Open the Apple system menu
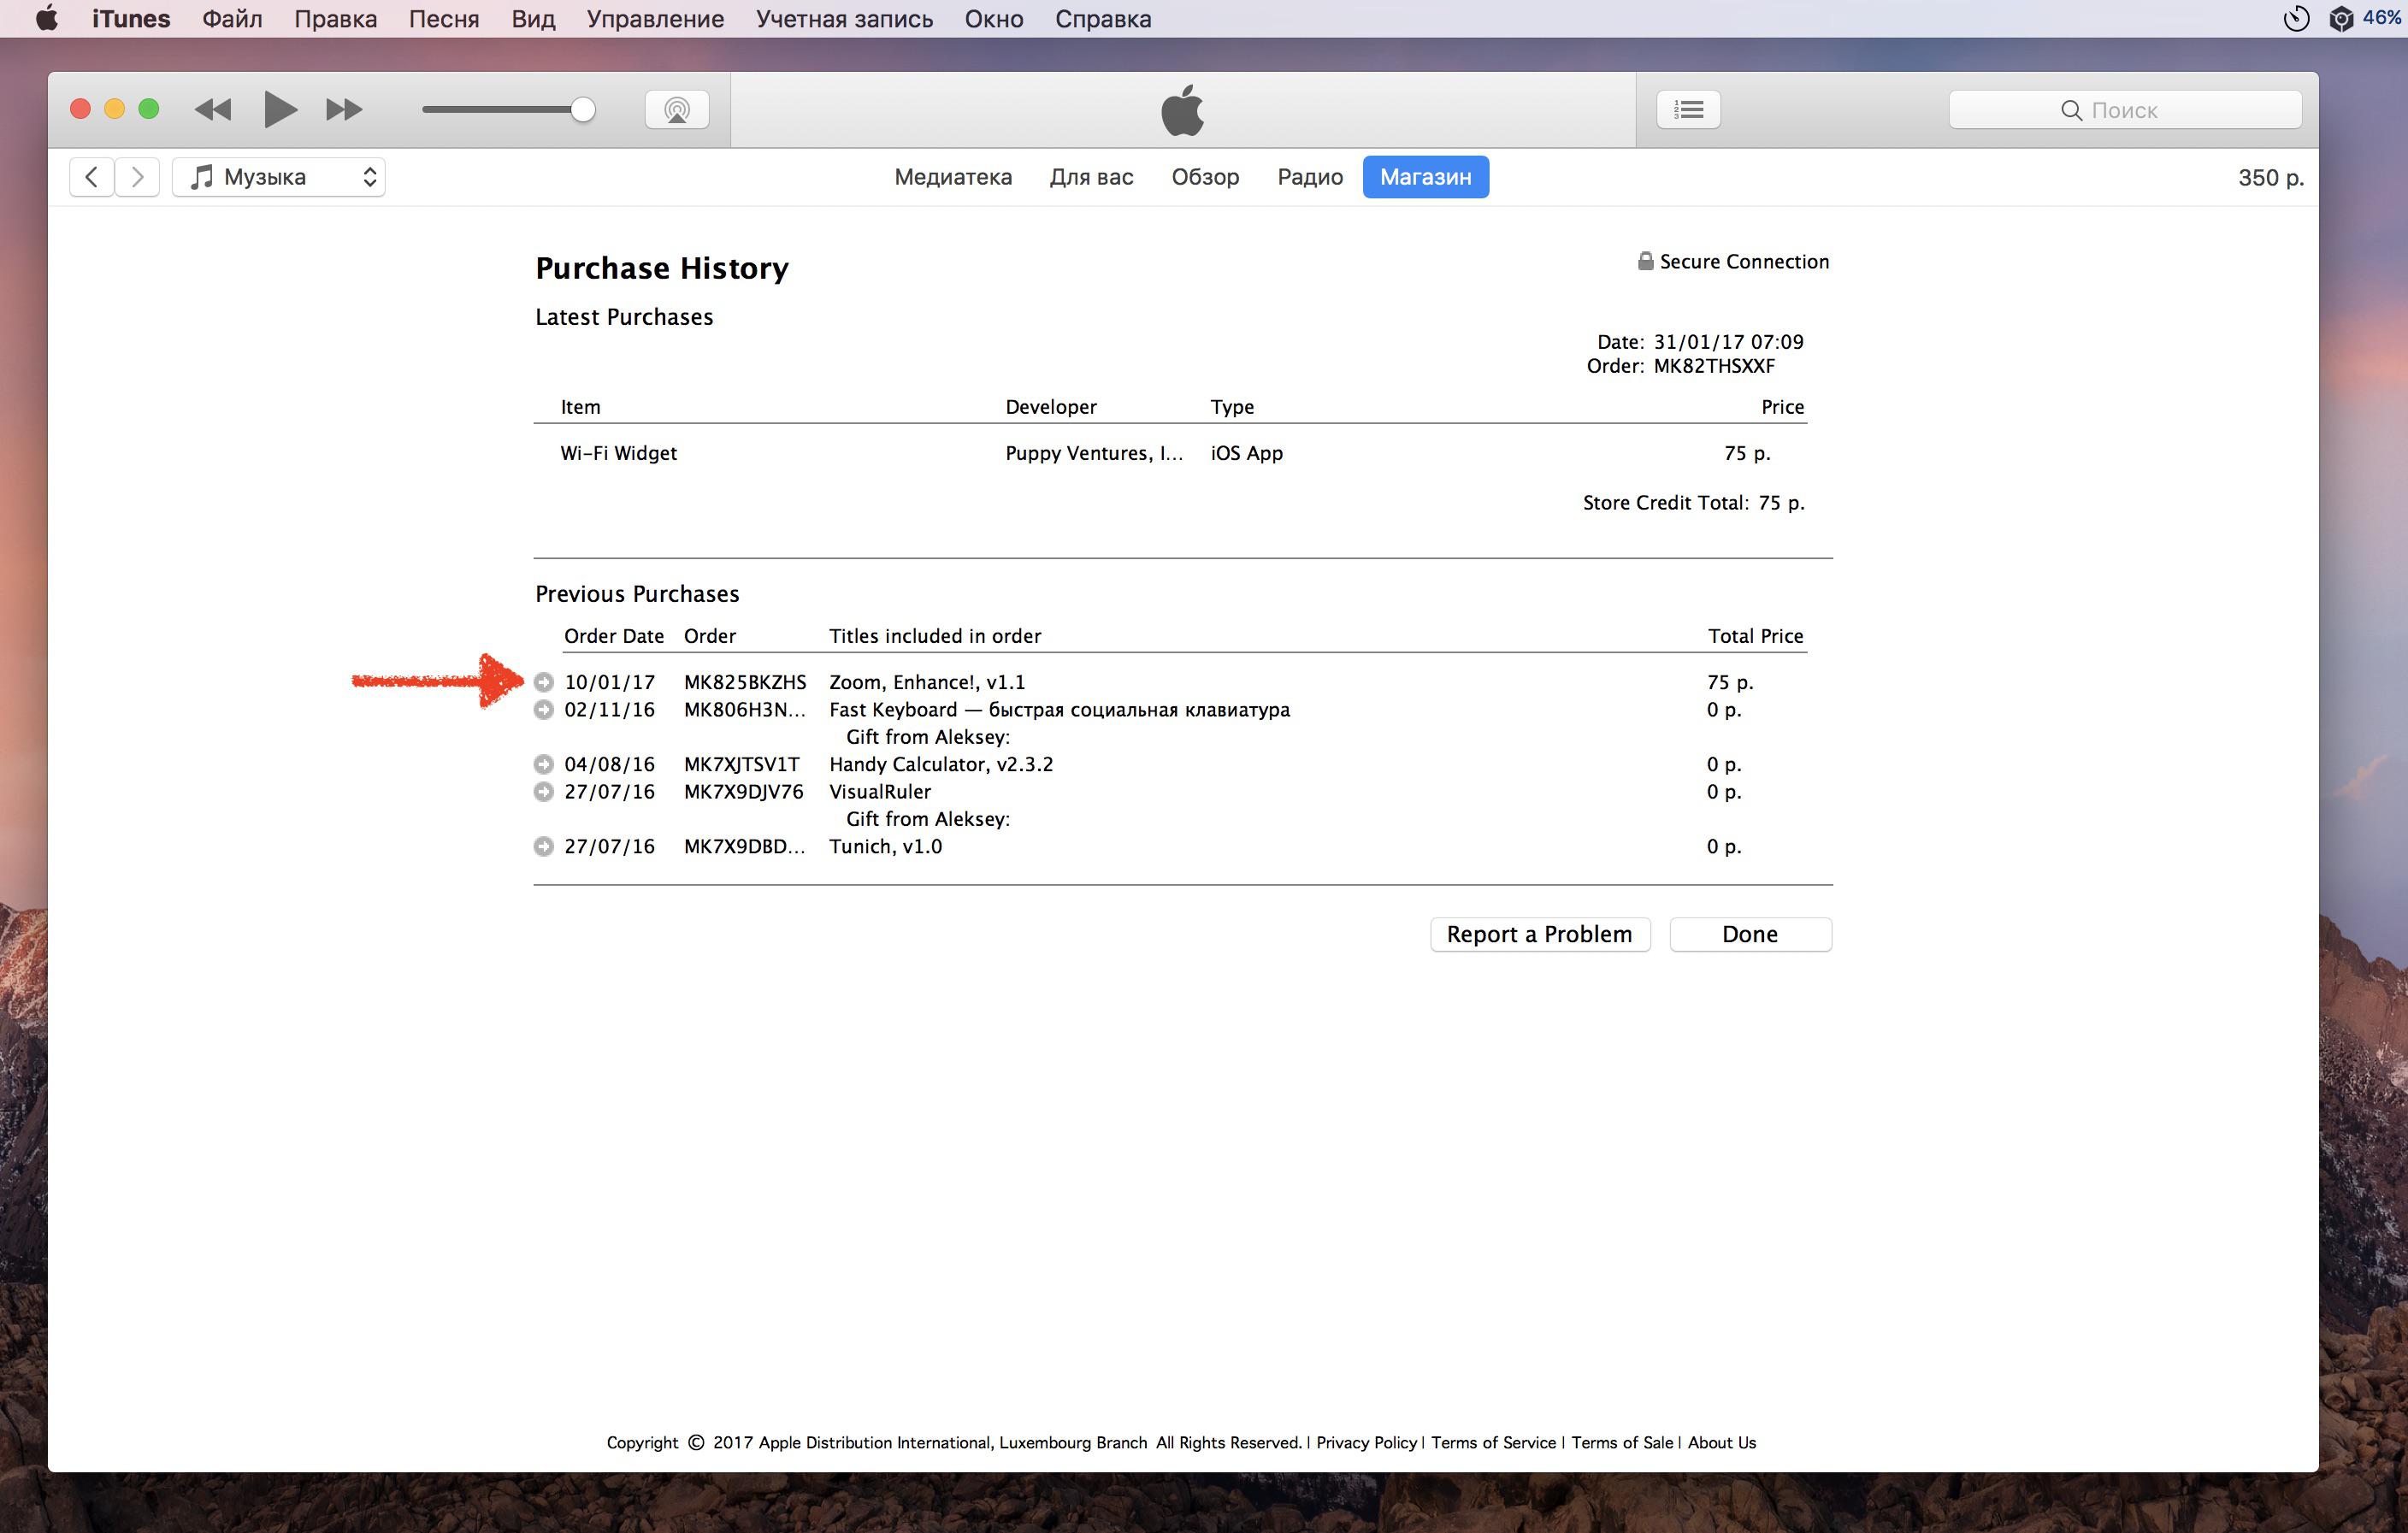The height and width of the screenshot is (1533, 2408). tap(46, 18)
